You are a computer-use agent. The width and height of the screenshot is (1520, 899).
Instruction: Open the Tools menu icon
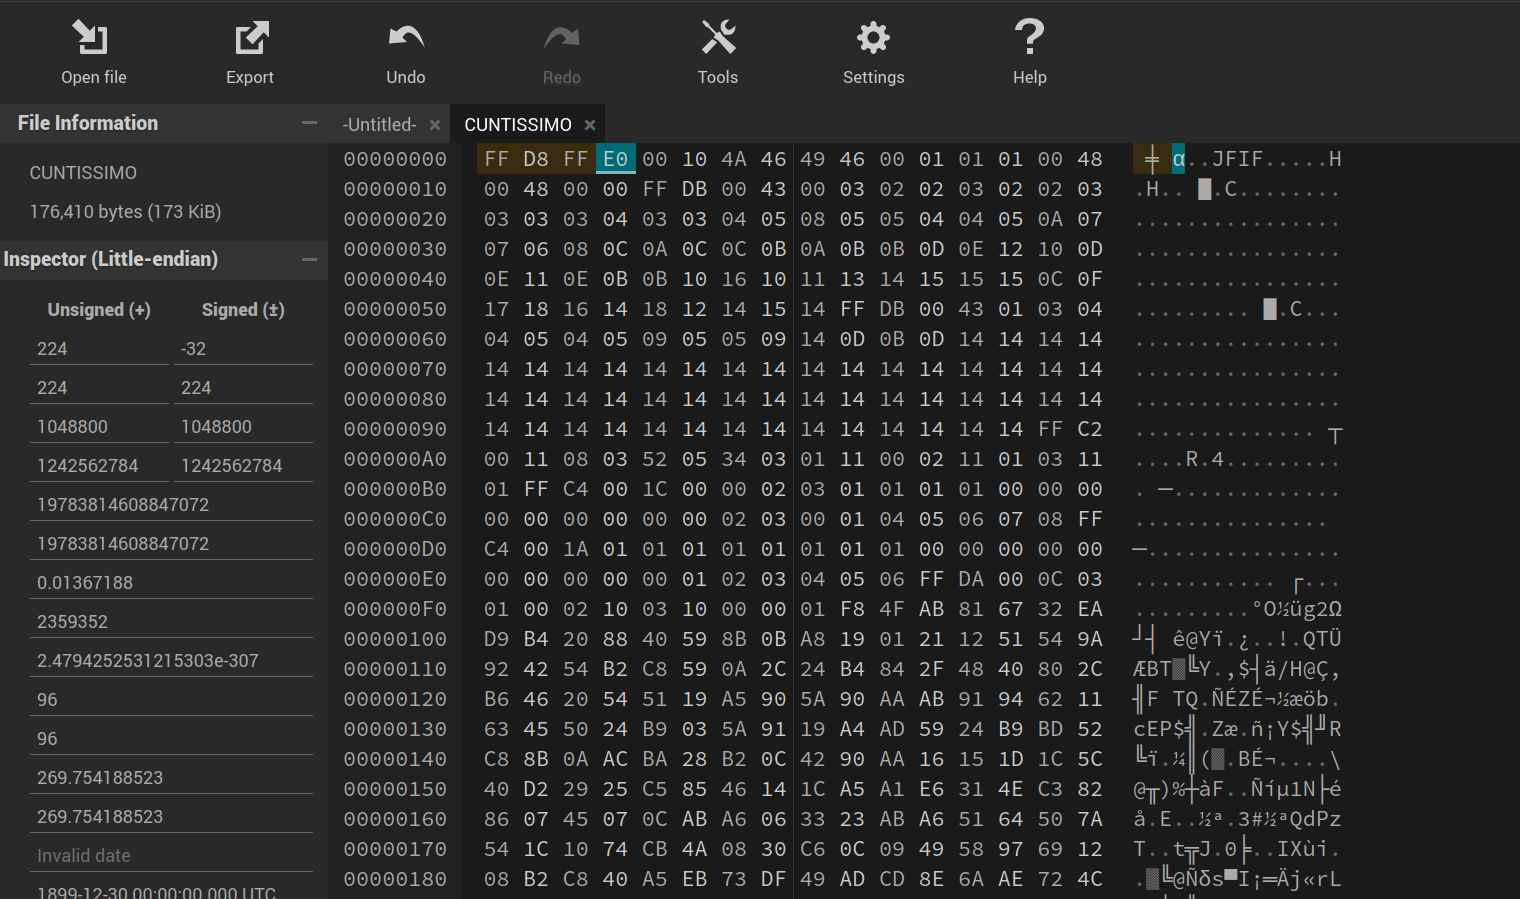tap(717, 38)
